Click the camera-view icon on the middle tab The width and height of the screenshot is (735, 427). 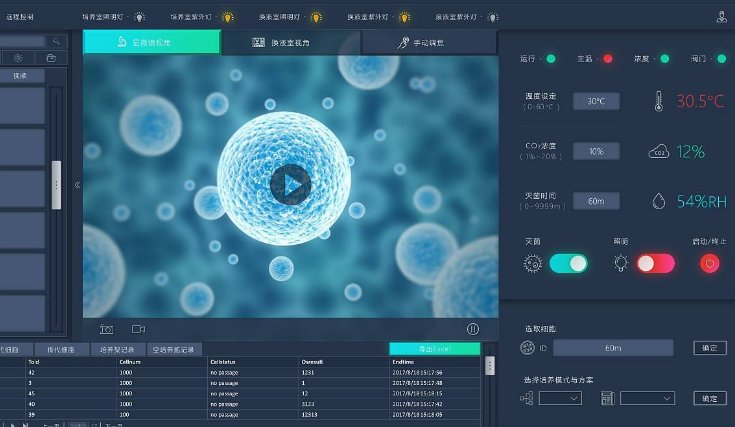(259, 43)
